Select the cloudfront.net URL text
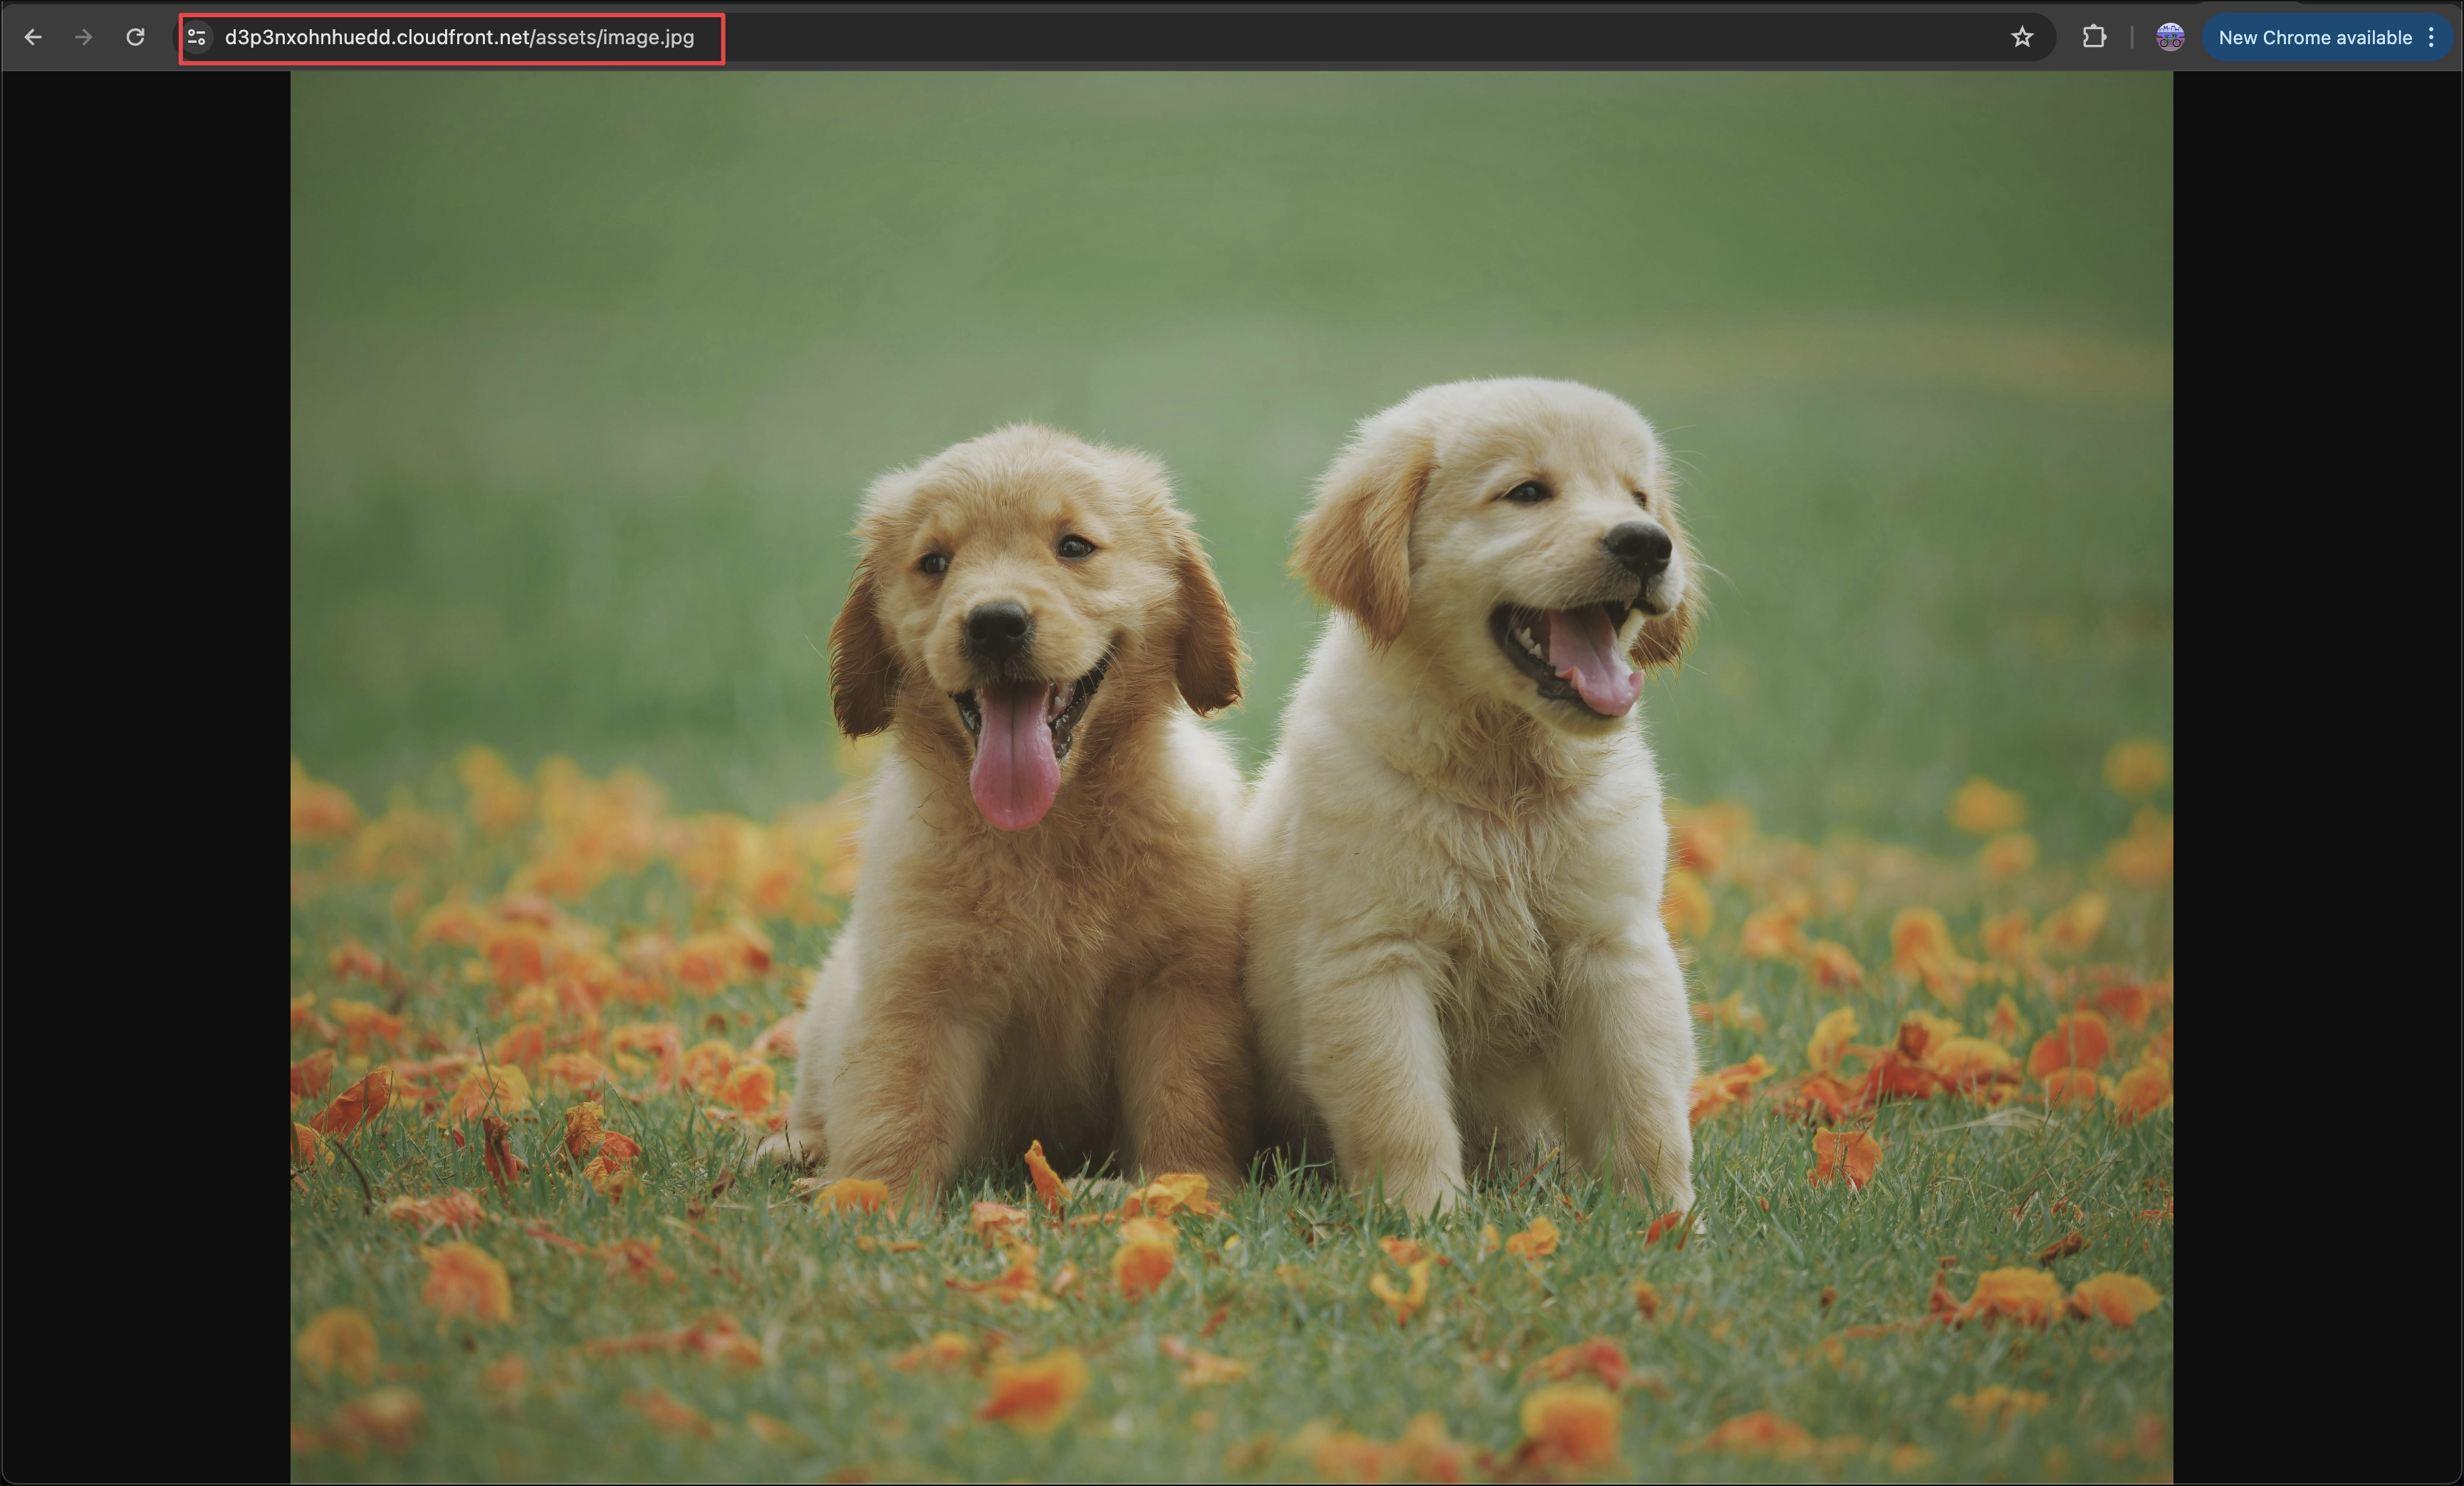Viewport: 2464px width, 1486px height. 459,37
